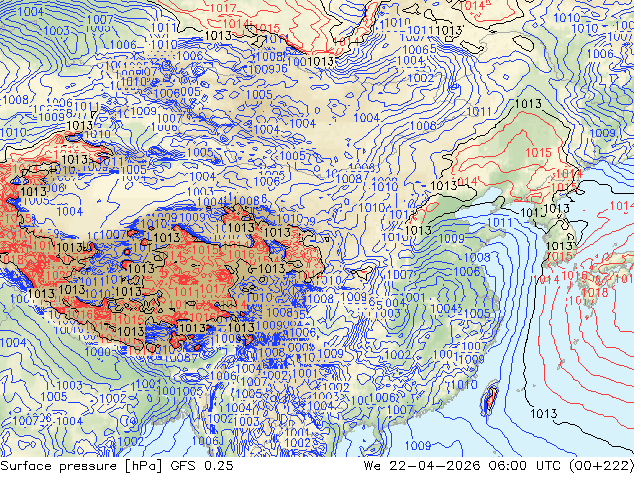Click the blue "1009" label in the South China Sea
634x490 pixels.
pos(418,446)
